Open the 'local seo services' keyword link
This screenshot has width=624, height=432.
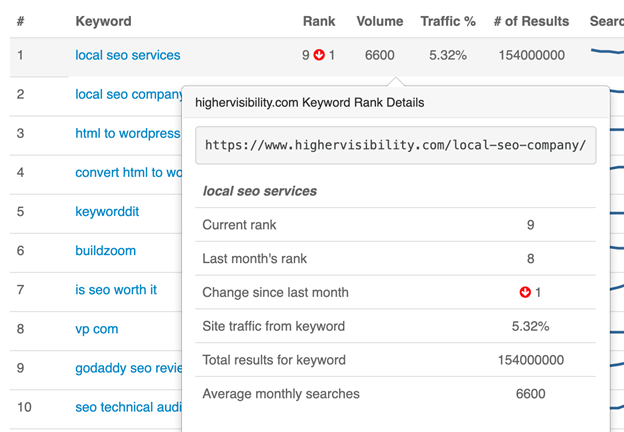coord(128,55)
